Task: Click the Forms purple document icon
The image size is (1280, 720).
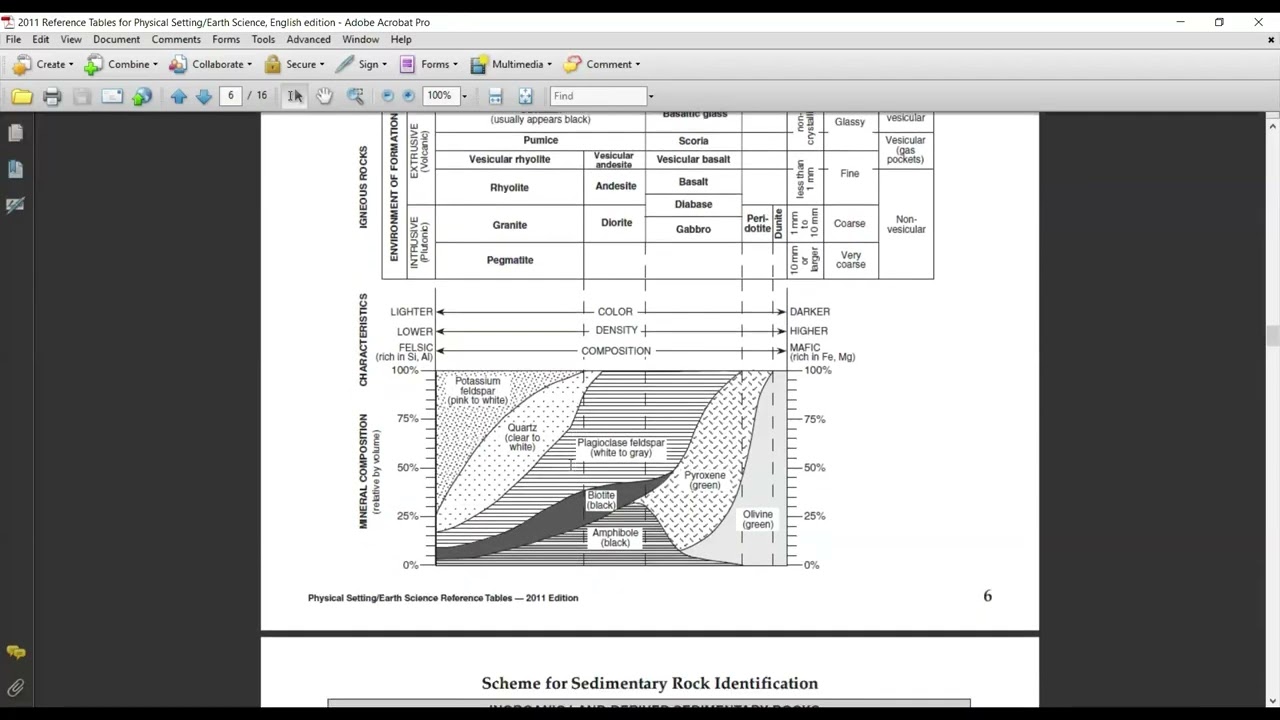Action: point(407,64)
